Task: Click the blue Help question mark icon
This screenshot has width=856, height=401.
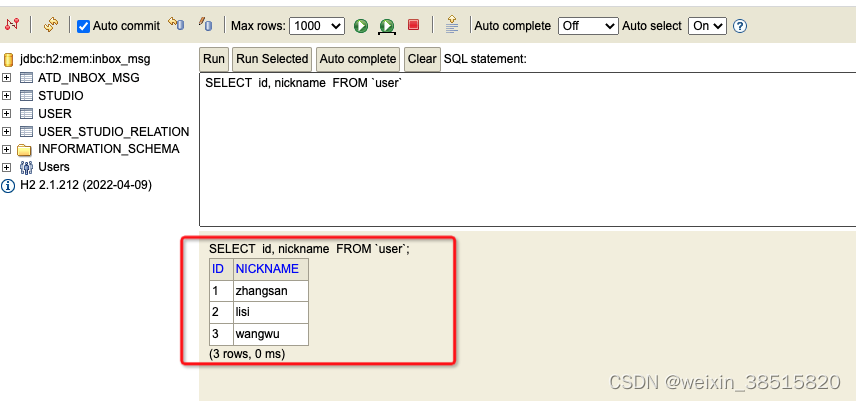Action: [740, 26]
